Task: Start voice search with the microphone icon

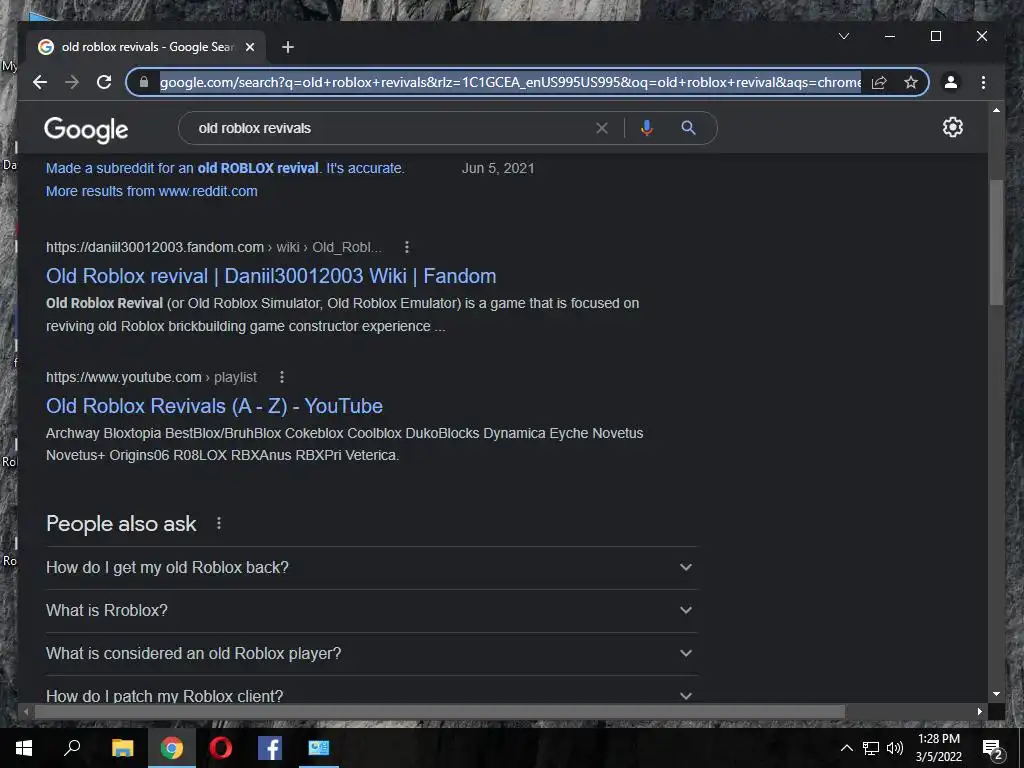Action: point(647,128)
